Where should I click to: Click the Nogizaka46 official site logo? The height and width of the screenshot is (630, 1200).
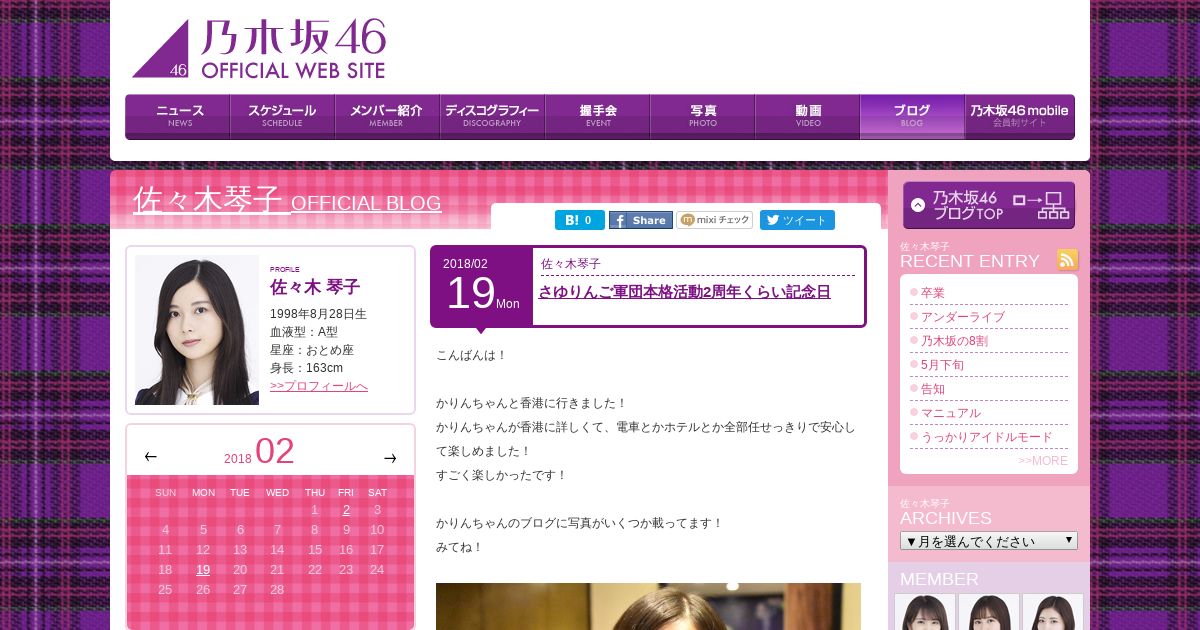coord(259,48)
